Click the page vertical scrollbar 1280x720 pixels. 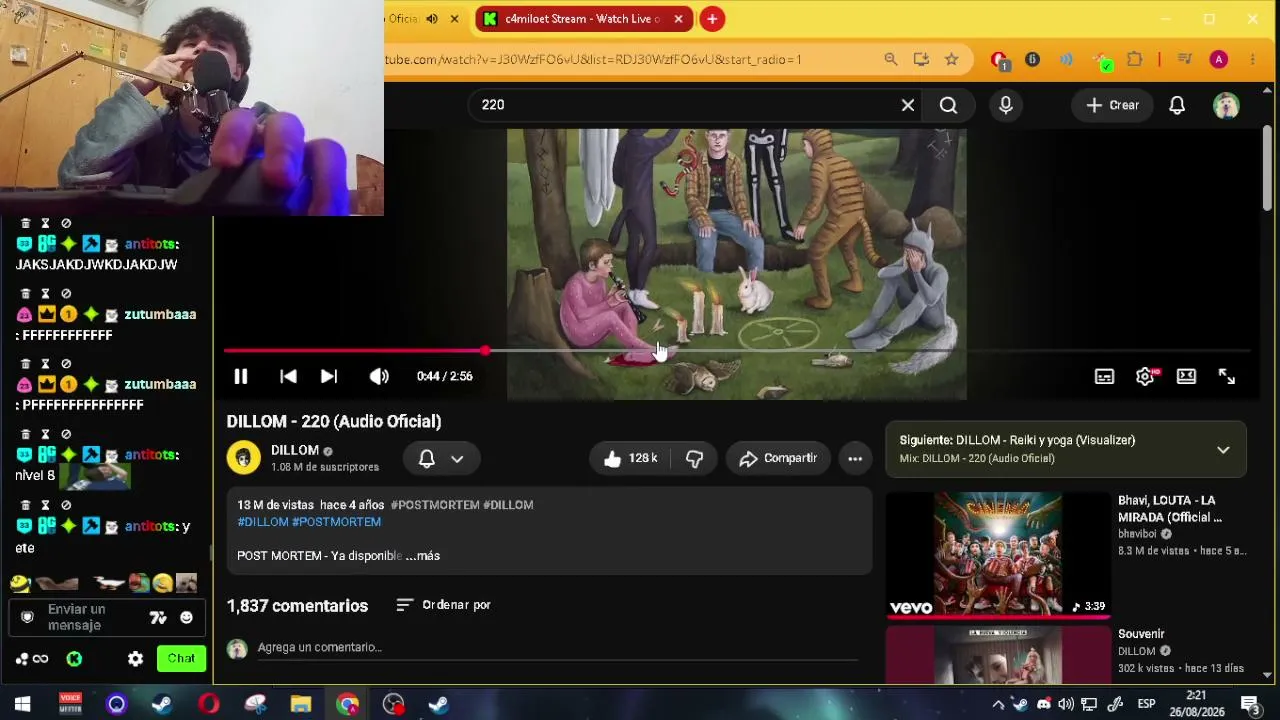click(1267, 170)
